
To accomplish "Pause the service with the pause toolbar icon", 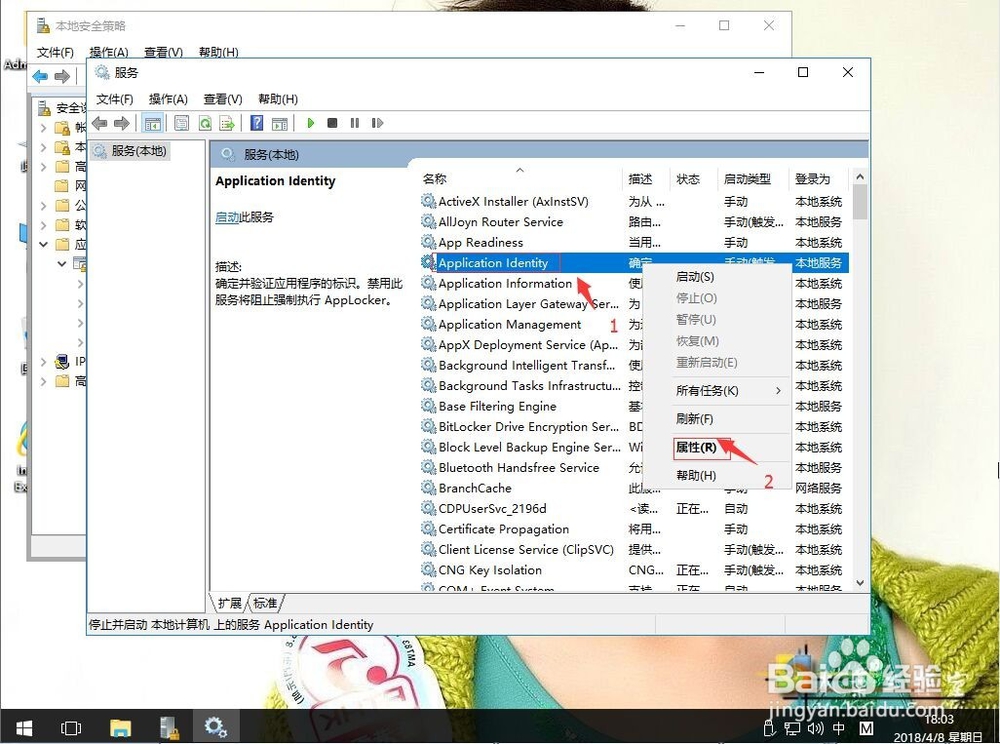I will pyautogui.click(x=355, y=122).
